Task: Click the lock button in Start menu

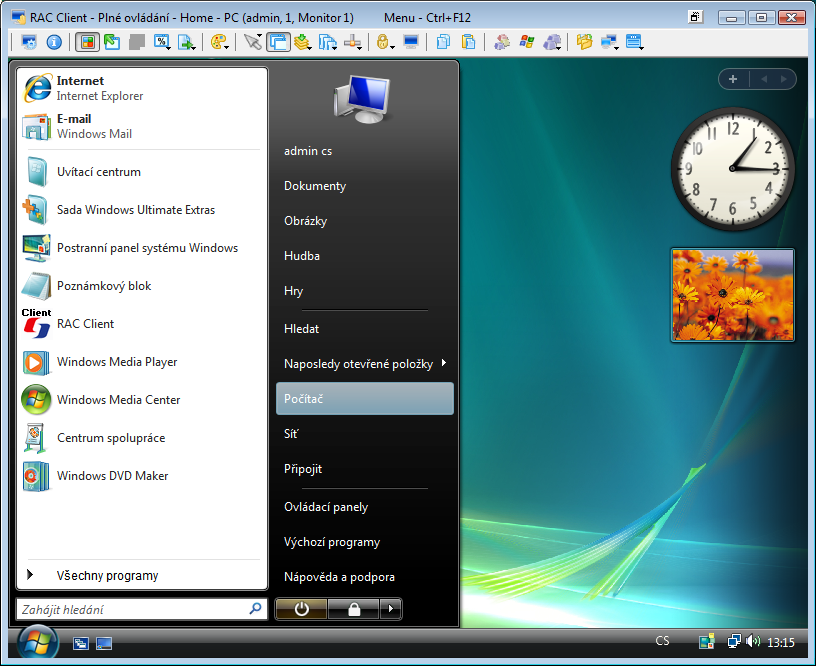Action: pyautogui.click(x=353, y=609)
